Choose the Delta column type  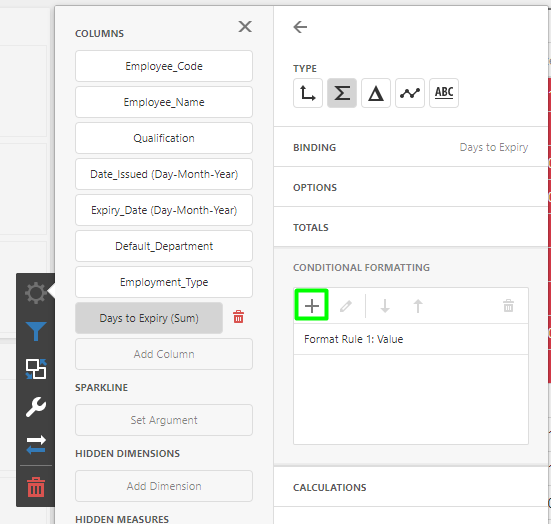[376, 93]
